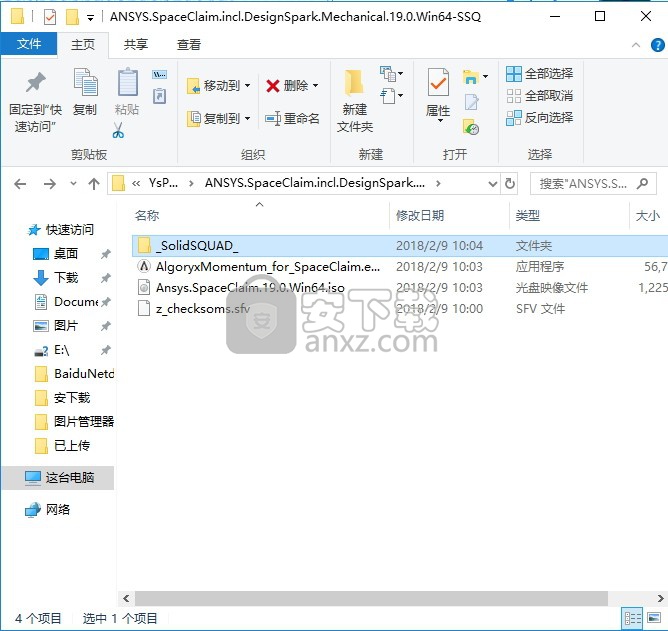Click the scissors Cut icon

click(x=118, y=130)
